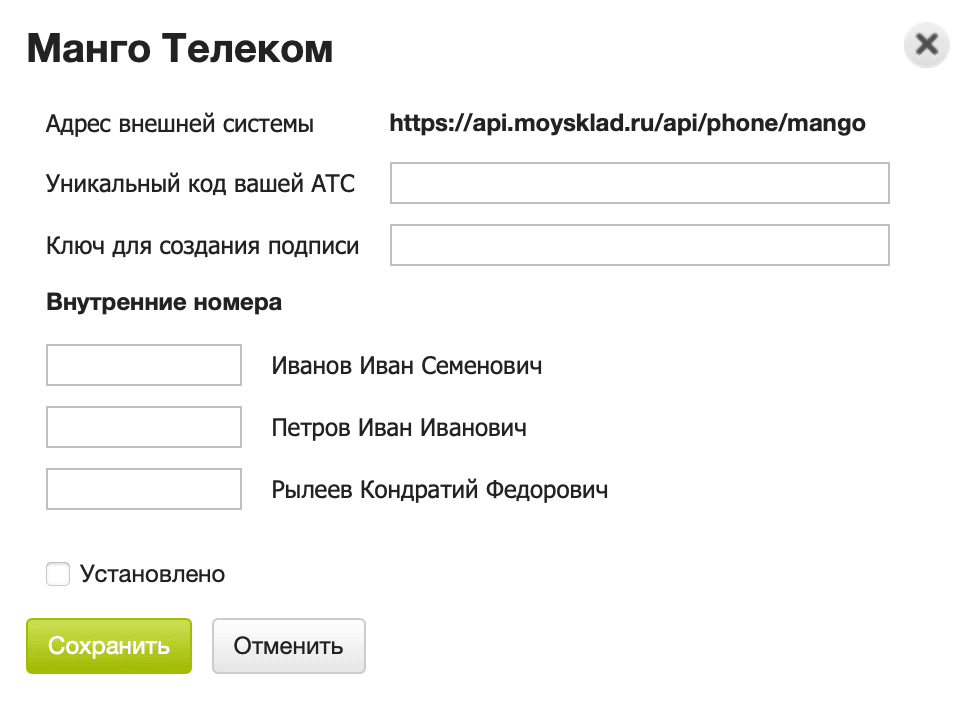Click the Сохранить button
Image resolution: width=966 pixels, height=722 pixels.
(x=108, y=646)
